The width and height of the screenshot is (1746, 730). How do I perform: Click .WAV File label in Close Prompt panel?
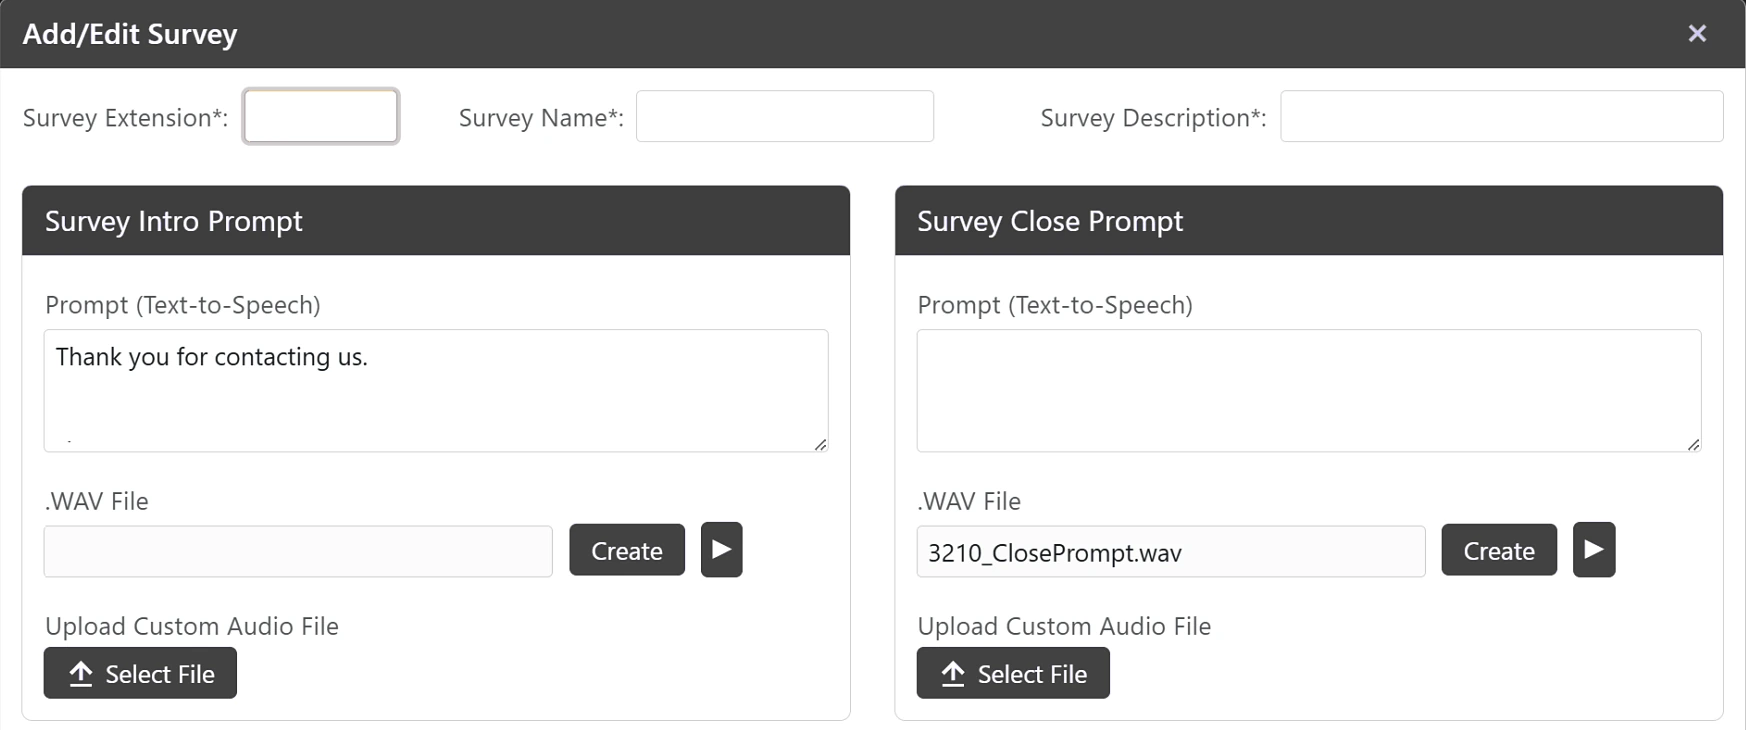pos(969,501)
